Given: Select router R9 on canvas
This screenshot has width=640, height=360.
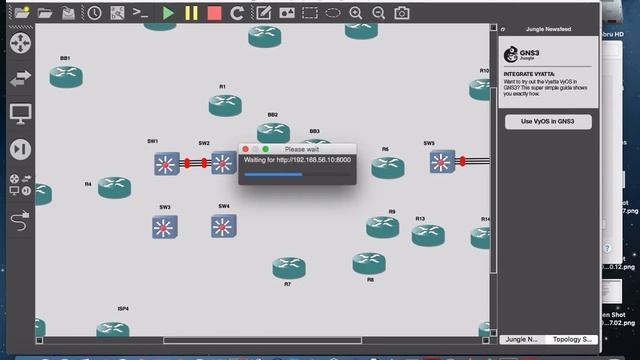Looking at the screenshot, I should click(x=382, y=227).
